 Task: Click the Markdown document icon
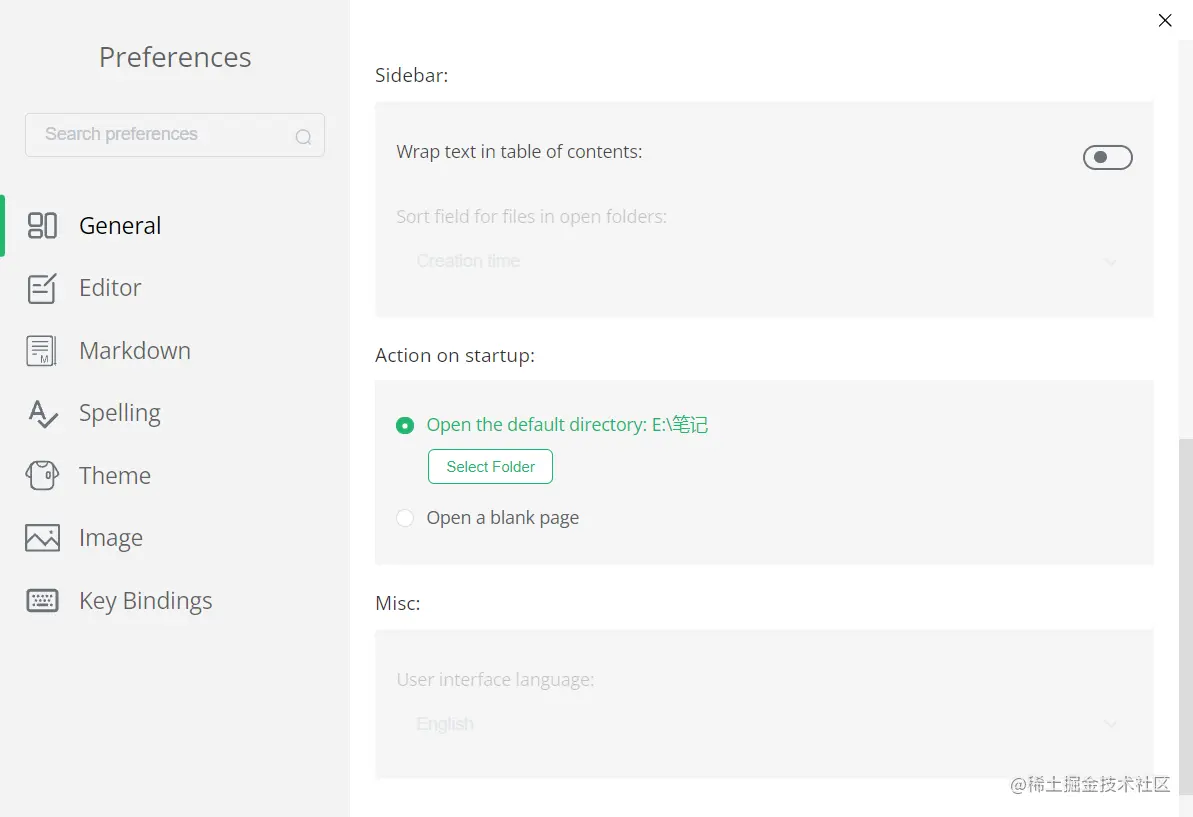[x=42, y=351]
